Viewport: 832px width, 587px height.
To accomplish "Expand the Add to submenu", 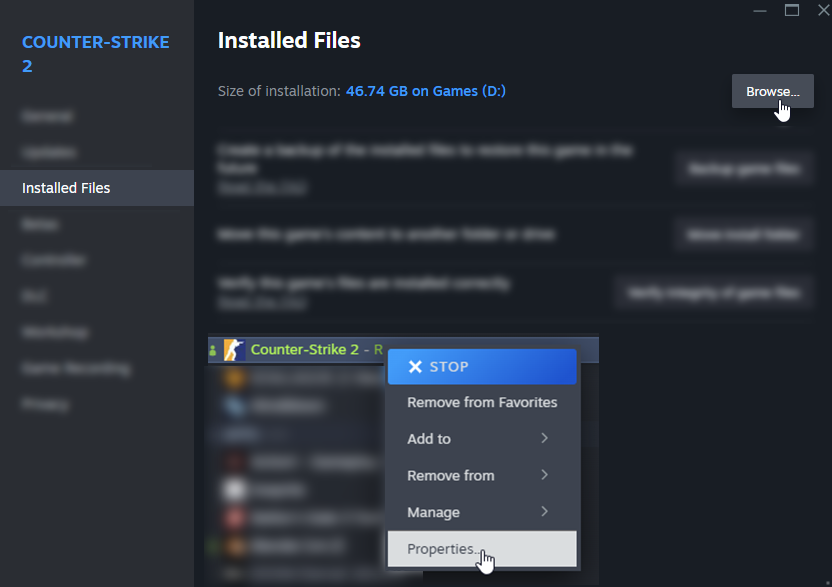I will 482,439.
